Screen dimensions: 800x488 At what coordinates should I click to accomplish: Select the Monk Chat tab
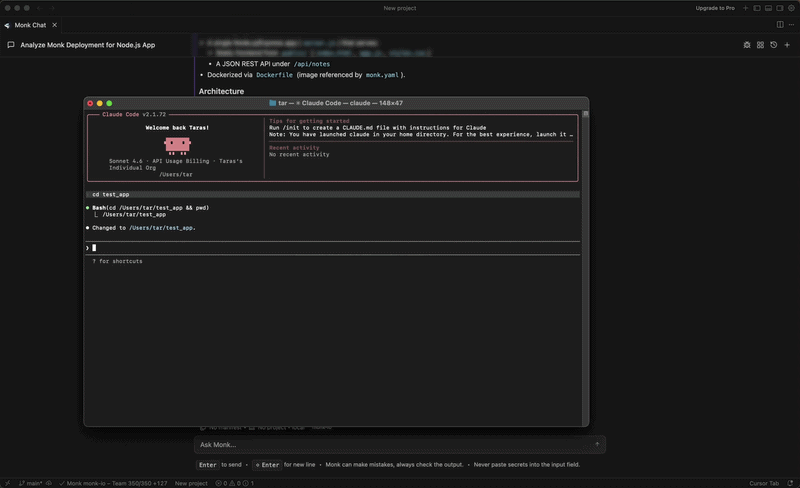(x=30, y=25)
